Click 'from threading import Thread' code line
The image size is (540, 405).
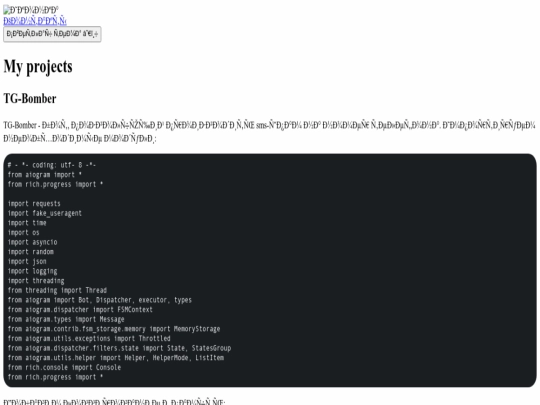coord(57,290)
